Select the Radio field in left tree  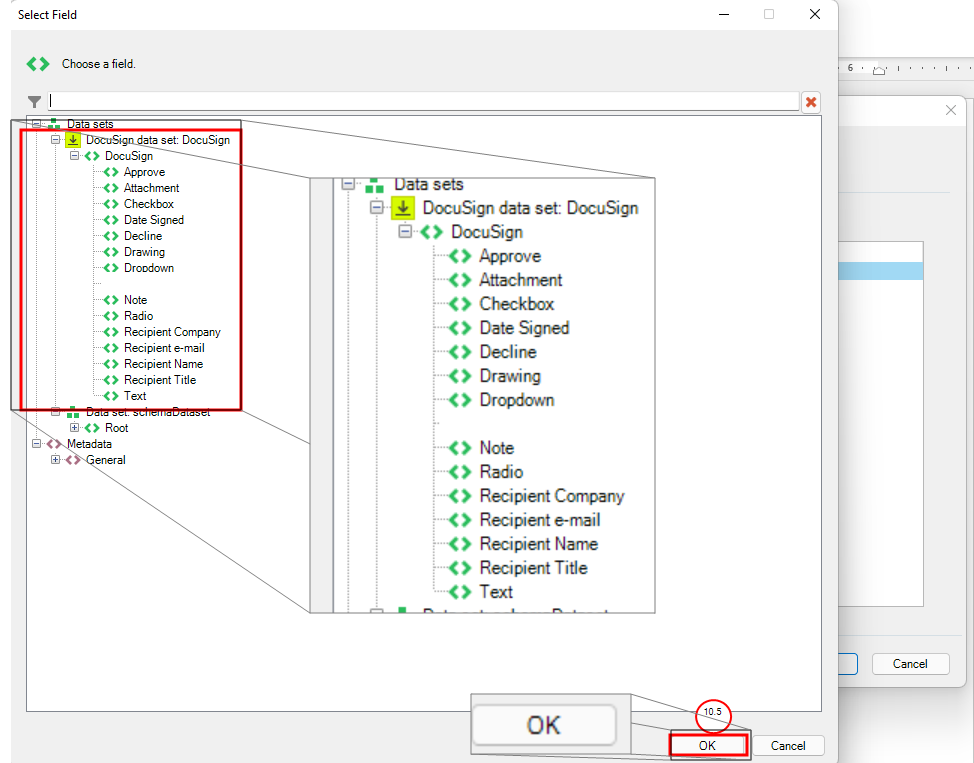click(138, 316)
